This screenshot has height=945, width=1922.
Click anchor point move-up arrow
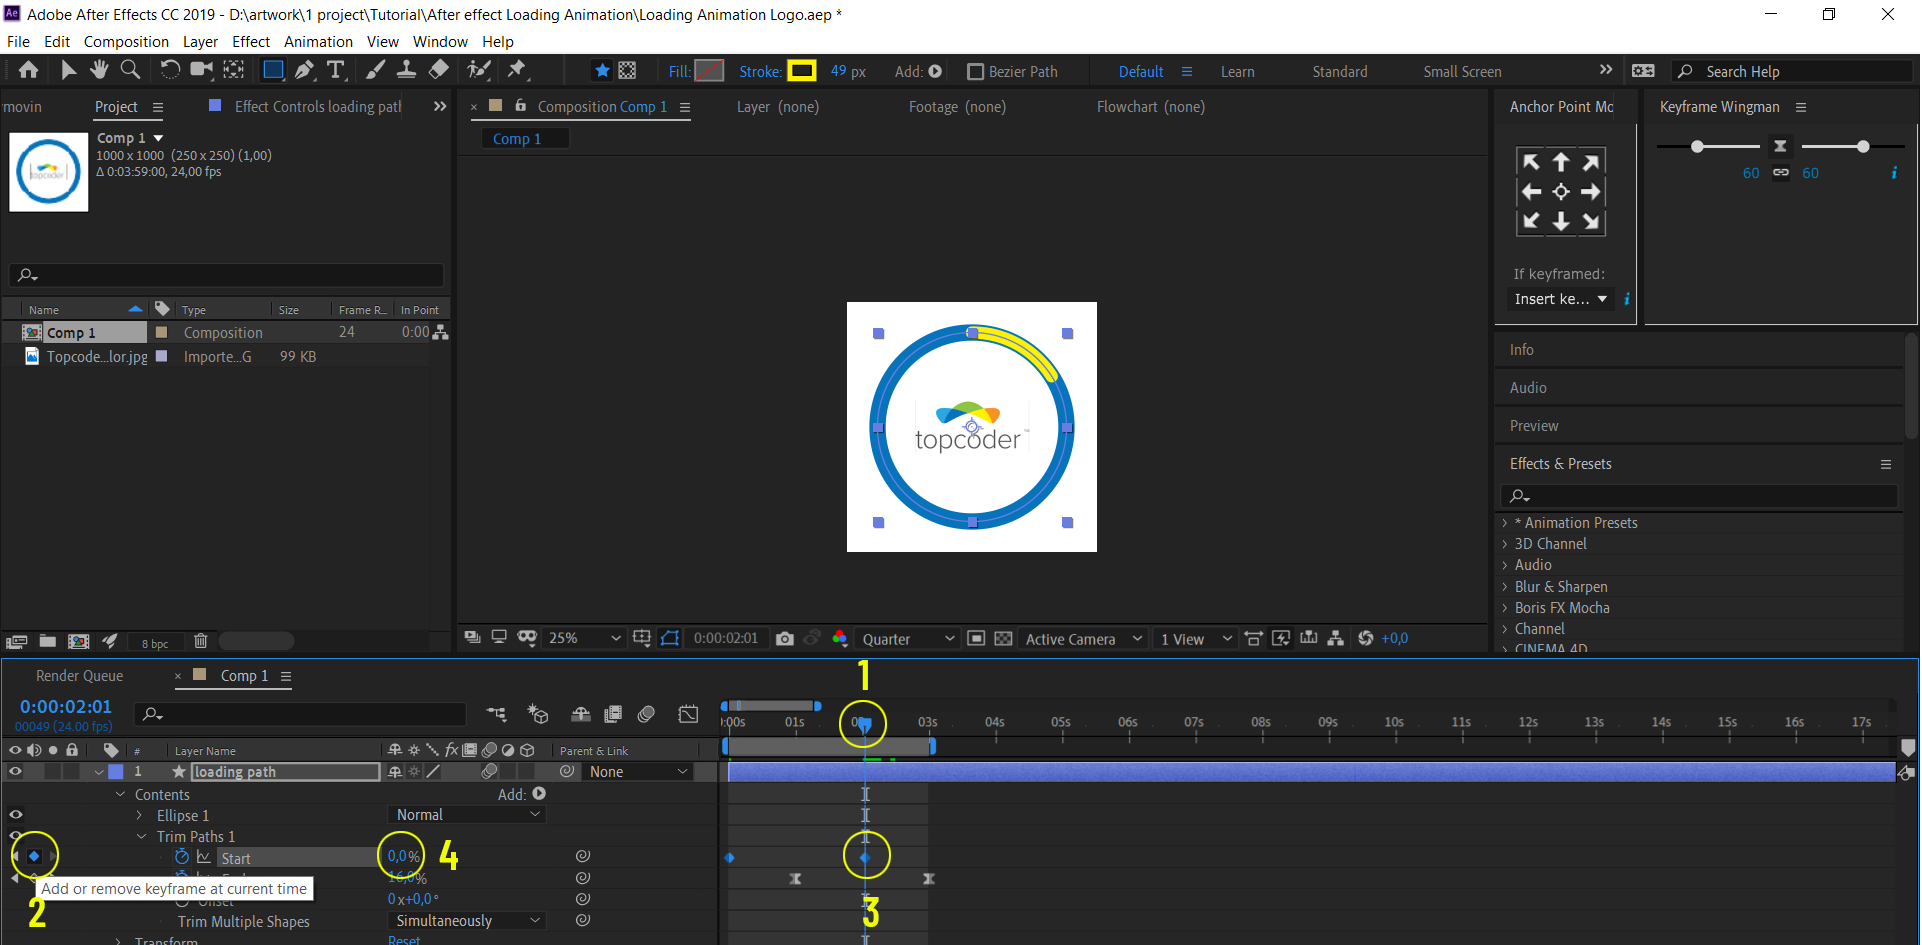click(1561, 162)
